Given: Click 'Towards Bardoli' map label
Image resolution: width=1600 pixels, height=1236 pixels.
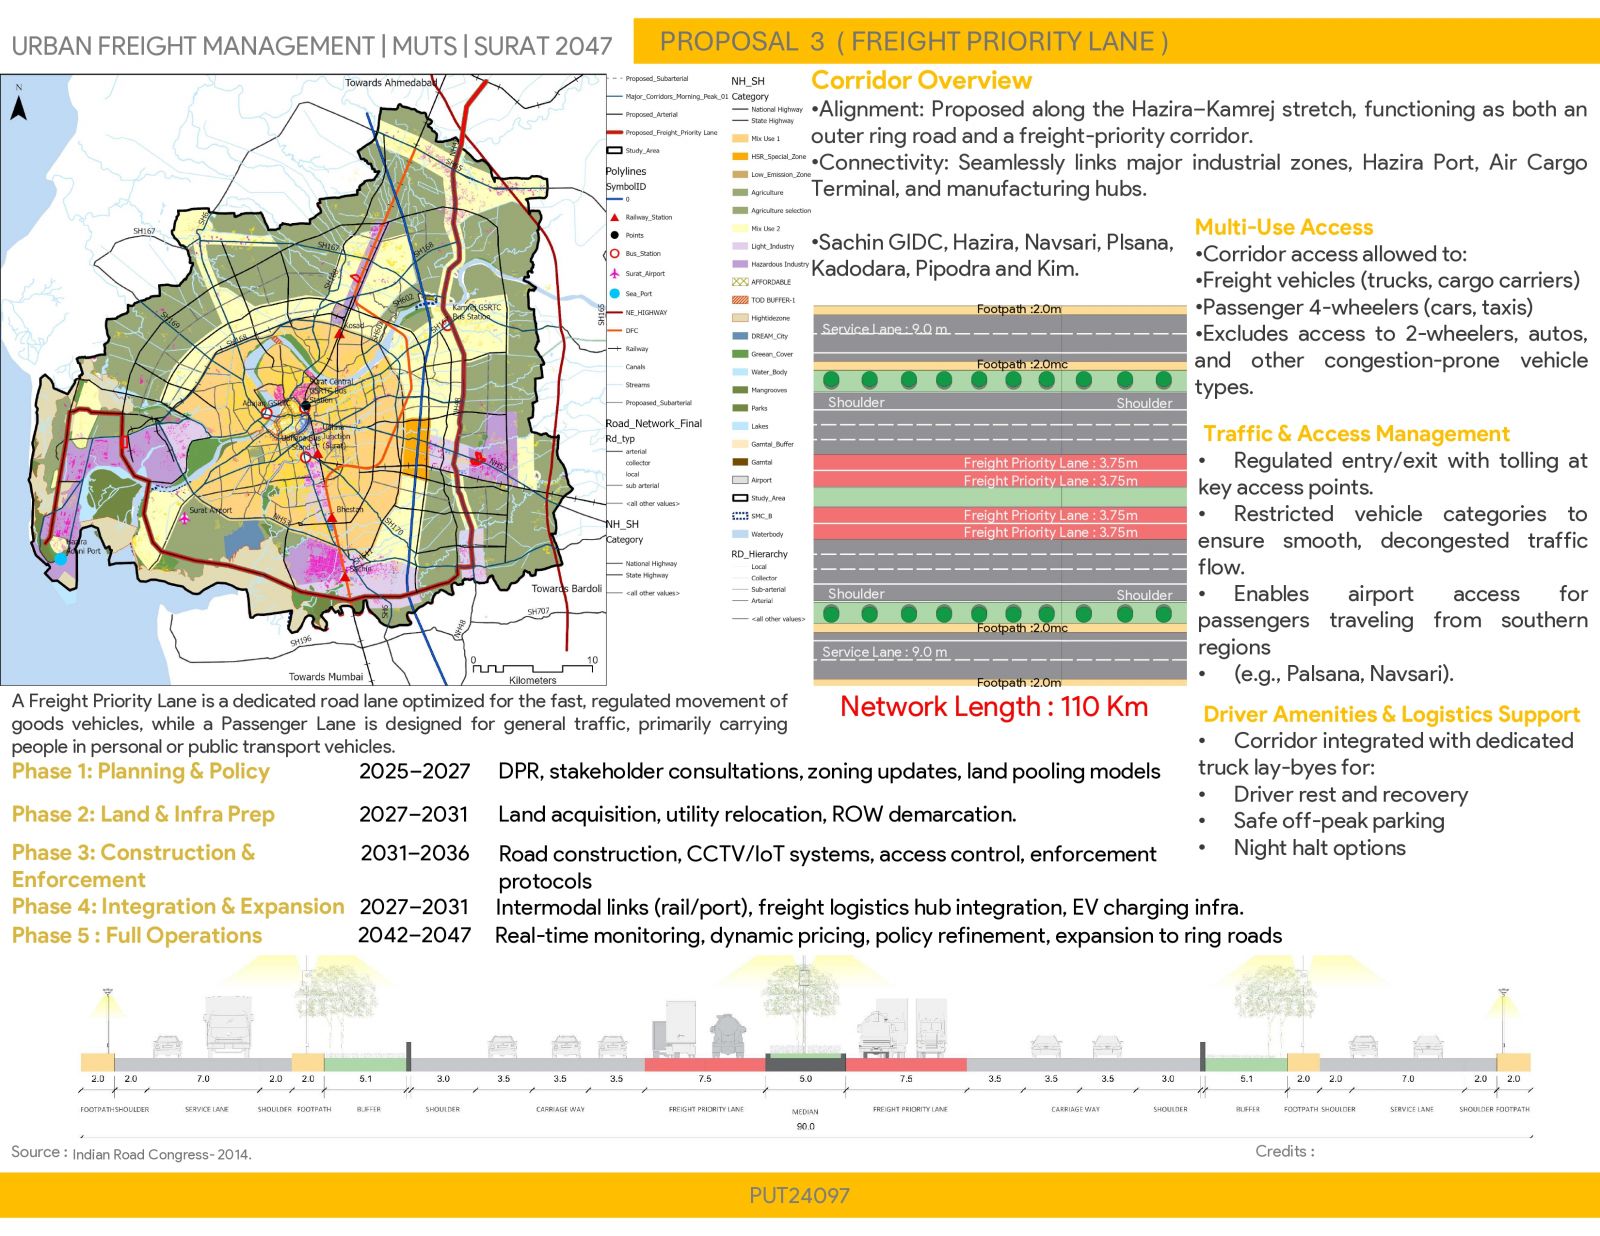Looking at the screenshot, I should (567, 588).
